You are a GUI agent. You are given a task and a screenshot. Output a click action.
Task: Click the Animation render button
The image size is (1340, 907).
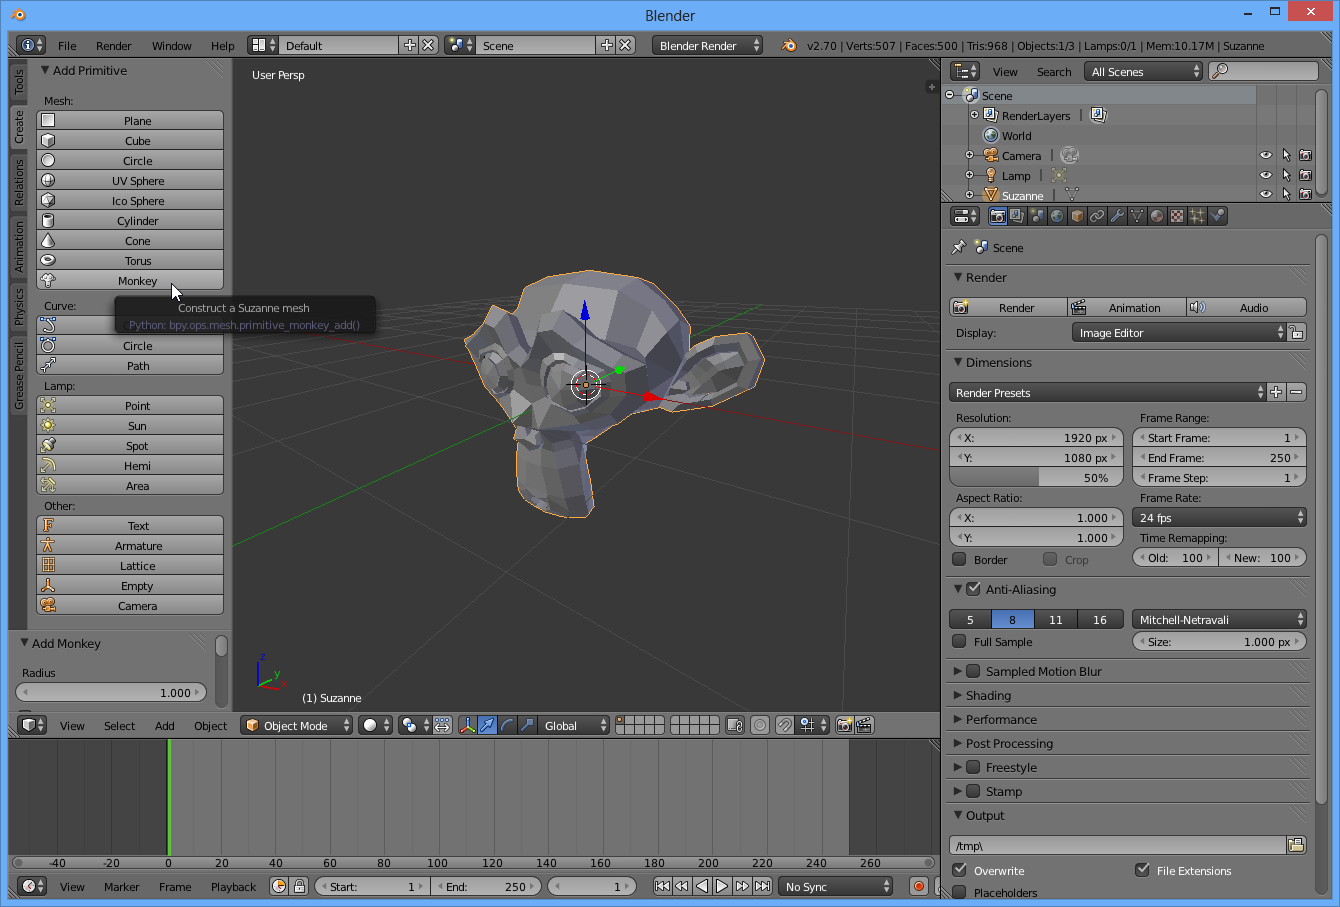[1126, 307]
